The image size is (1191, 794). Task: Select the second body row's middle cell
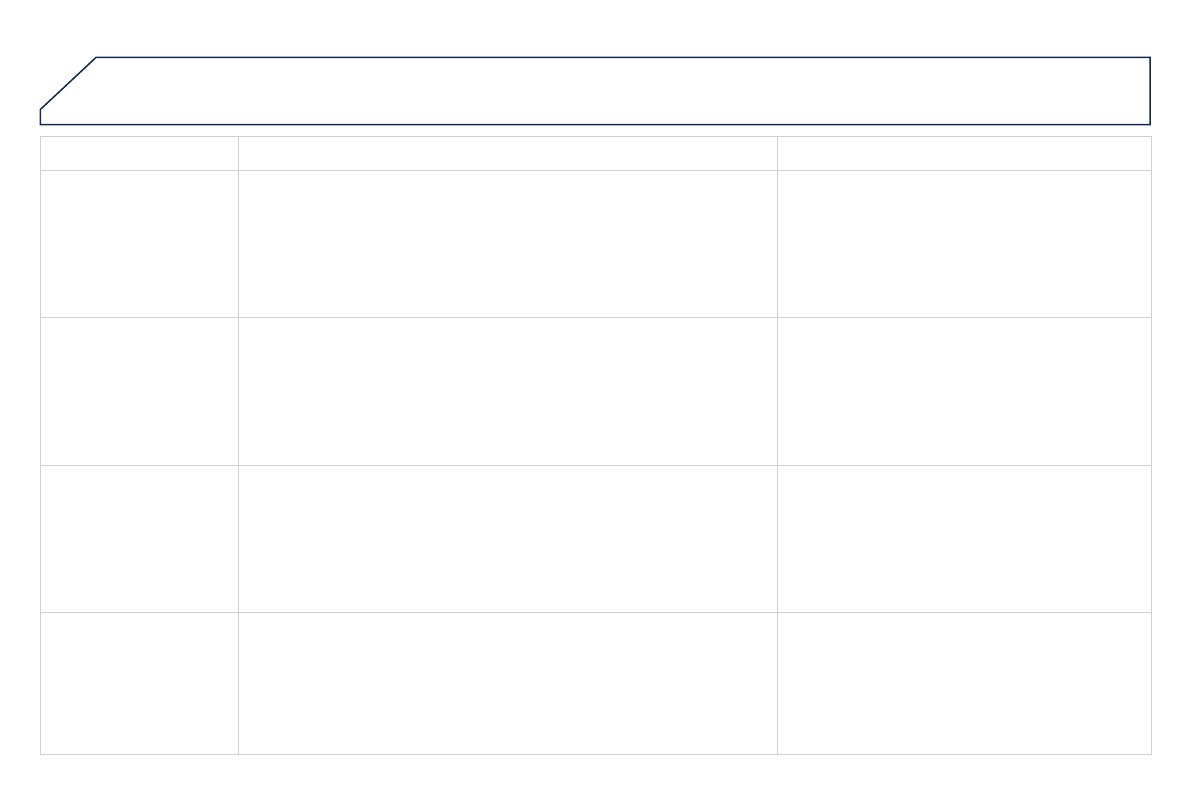(507, 391)
